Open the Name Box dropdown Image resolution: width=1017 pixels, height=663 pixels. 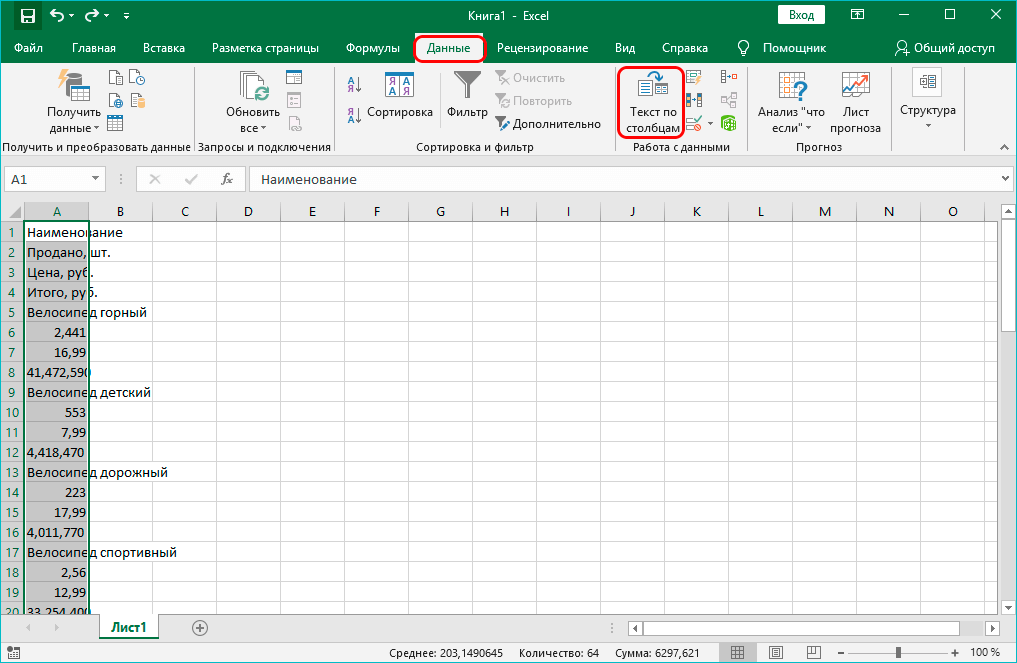click(96, 179)
